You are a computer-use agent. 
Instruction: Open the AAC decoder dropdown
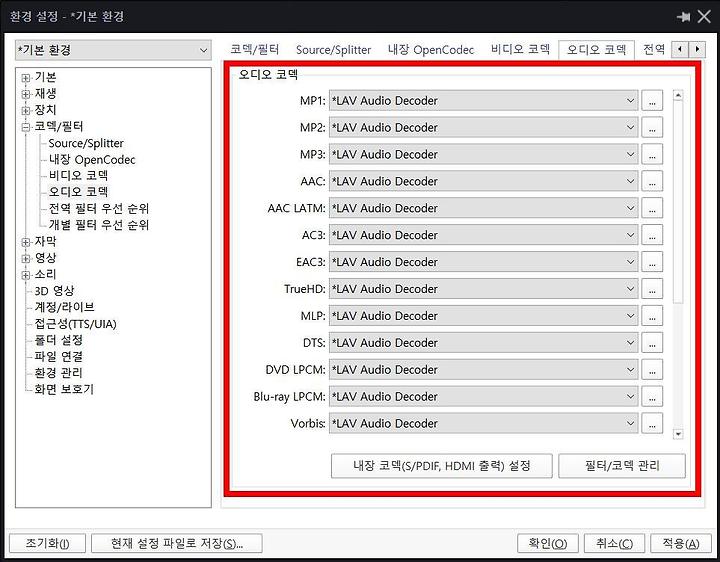point(484,181)
